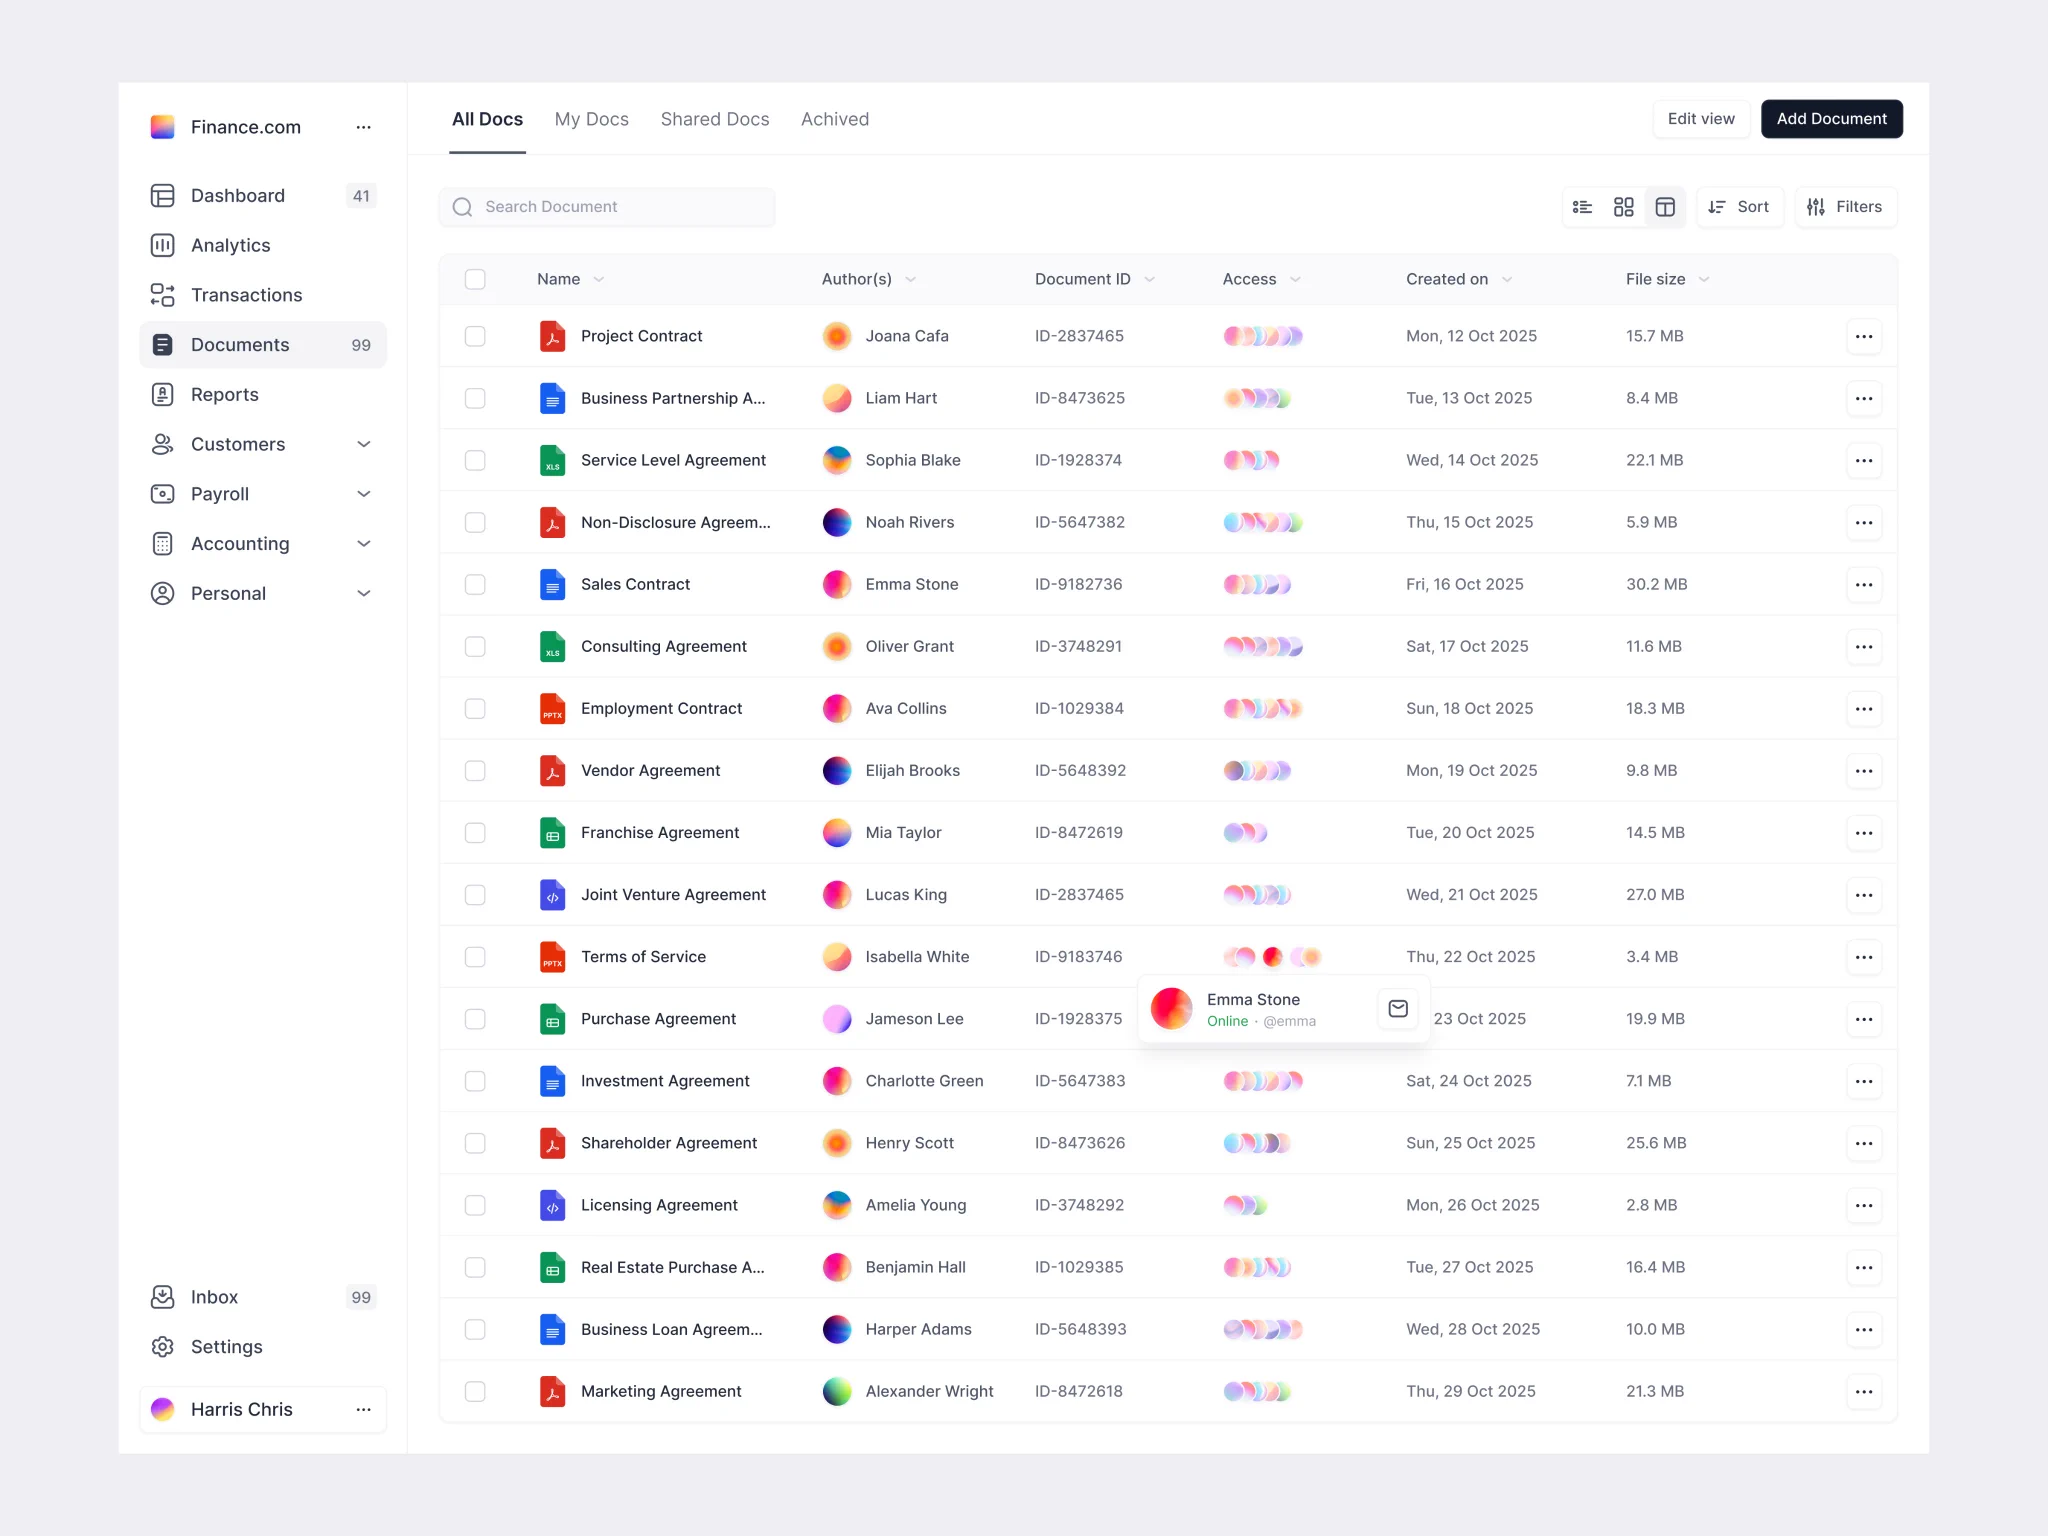The height and width of the screenshot is (1536, 2048).
Task: Click the Edit view button
Action: point(1701,119)
